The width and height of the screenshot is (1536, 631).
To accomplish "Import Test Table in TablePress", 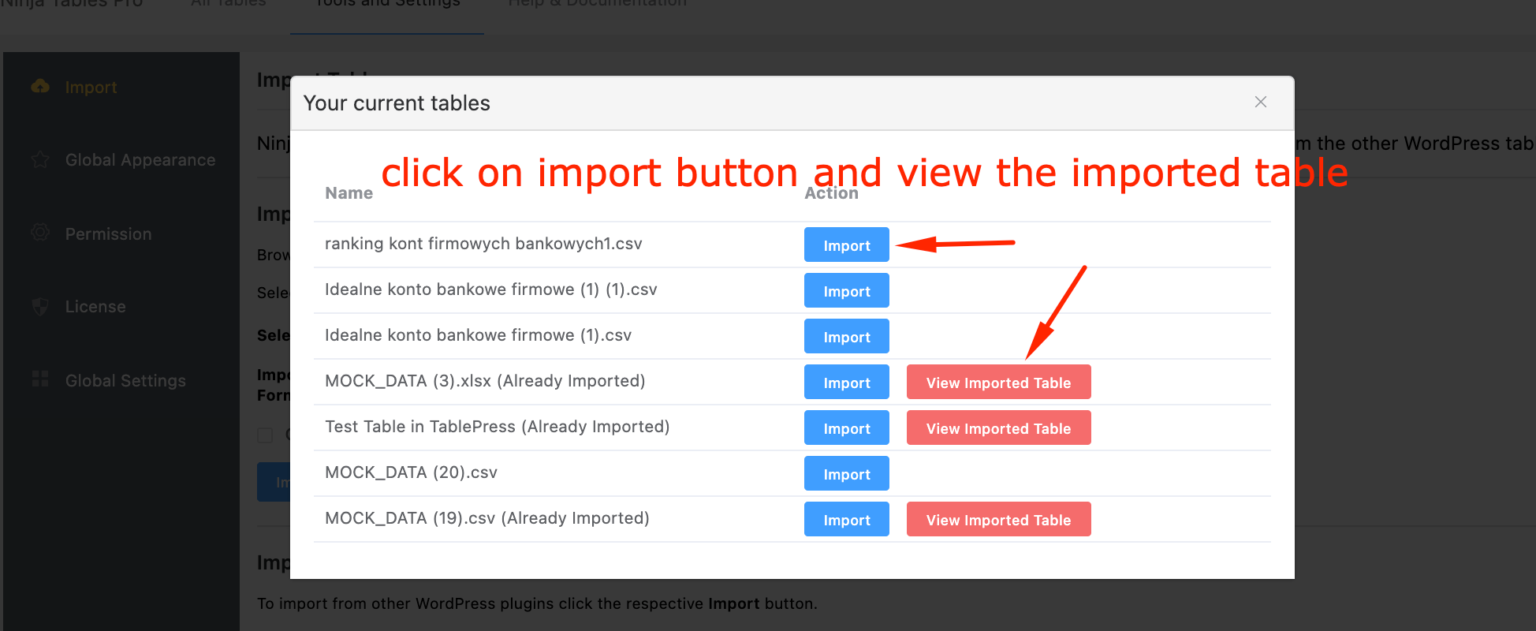I will [846, 427].
